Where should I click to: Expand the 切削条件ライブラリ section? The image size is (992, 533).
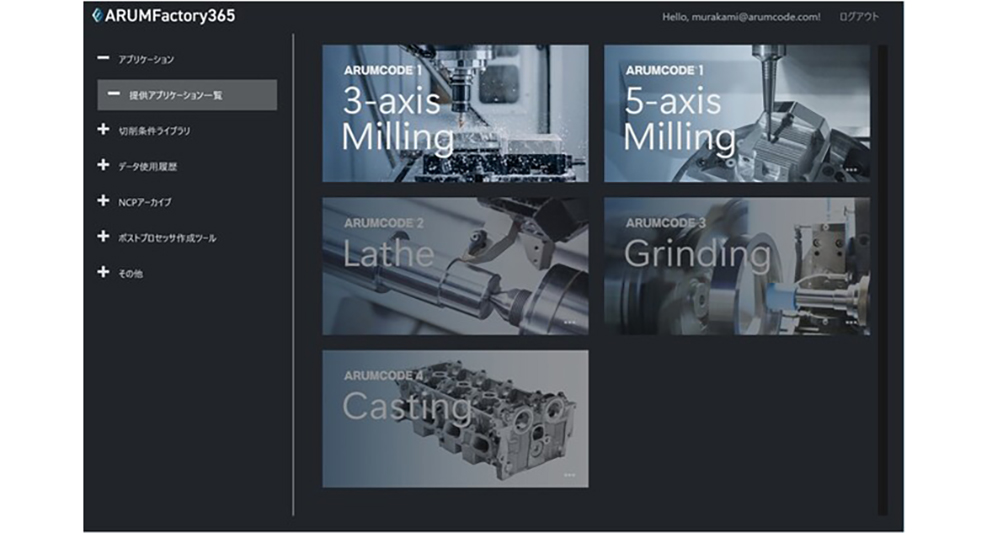pyautogui.click(x=103, y=130)
